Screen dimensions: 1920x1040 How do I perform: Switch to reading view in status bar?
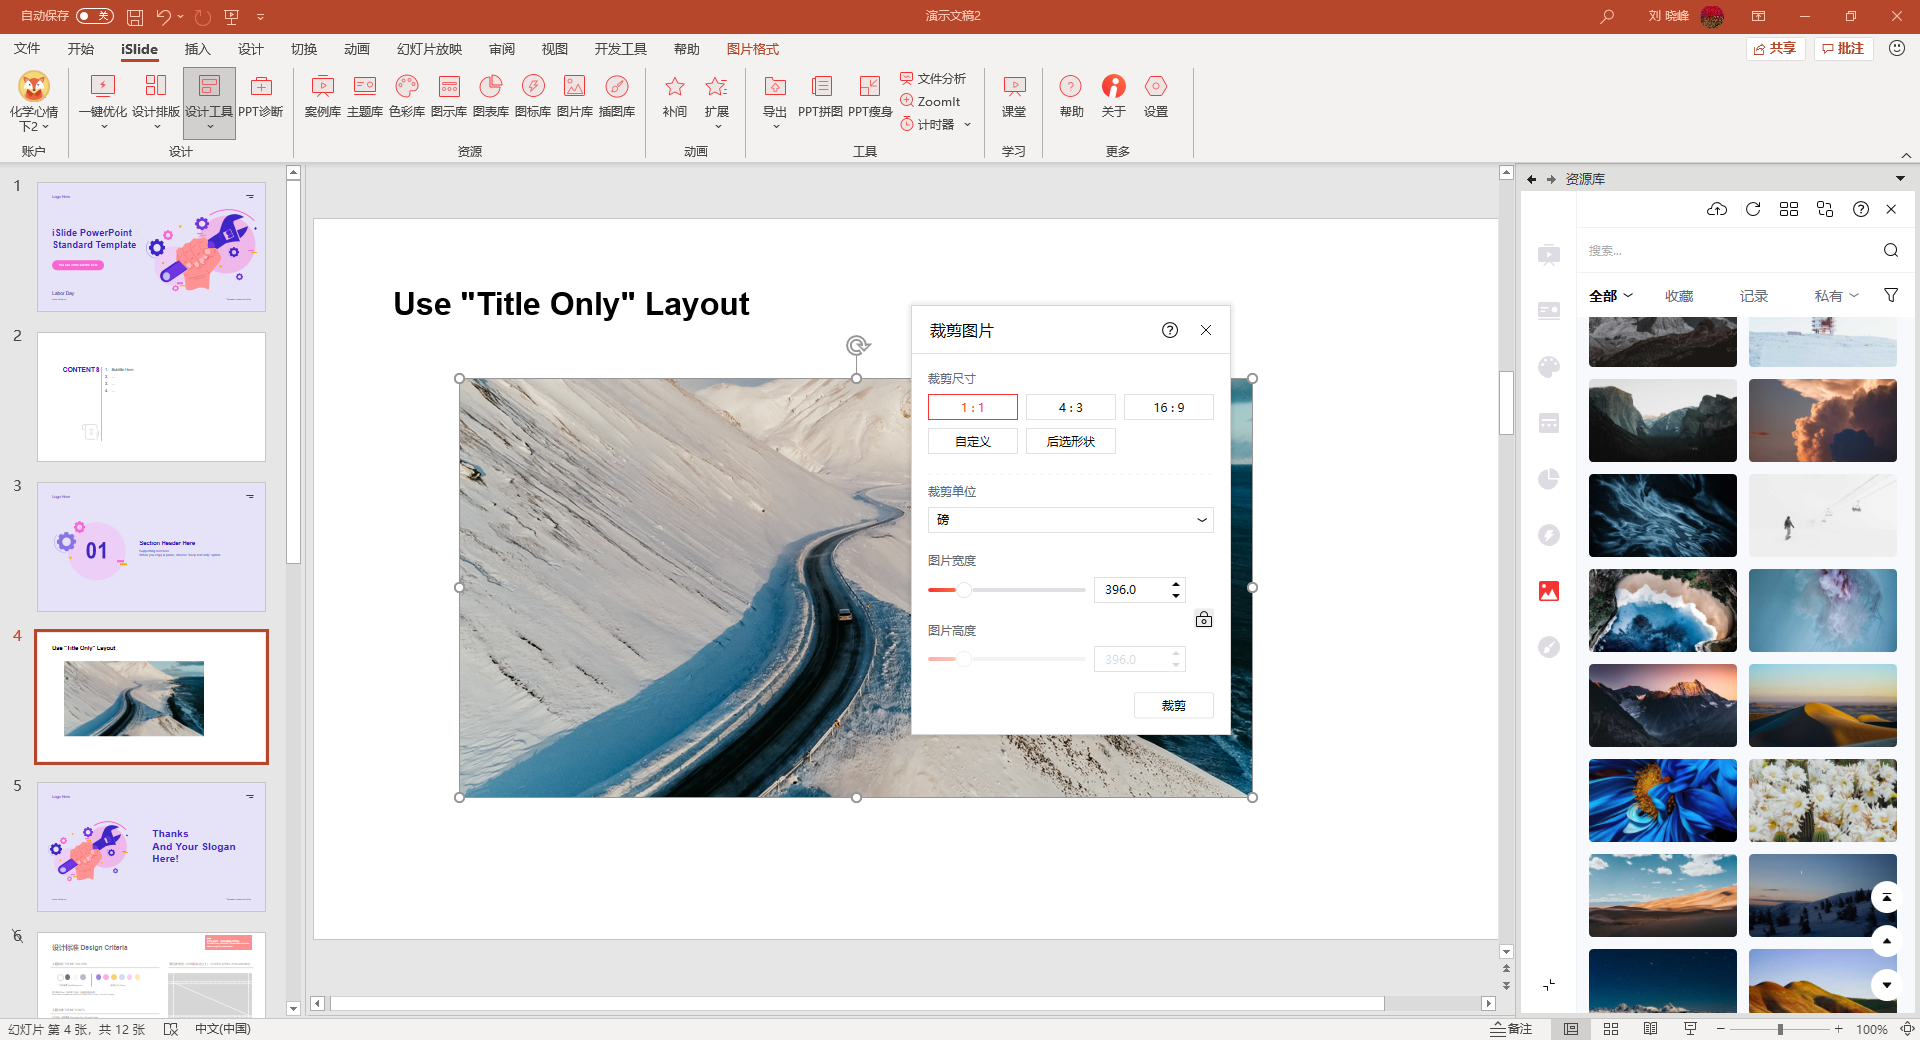tap(1650, 1029)
